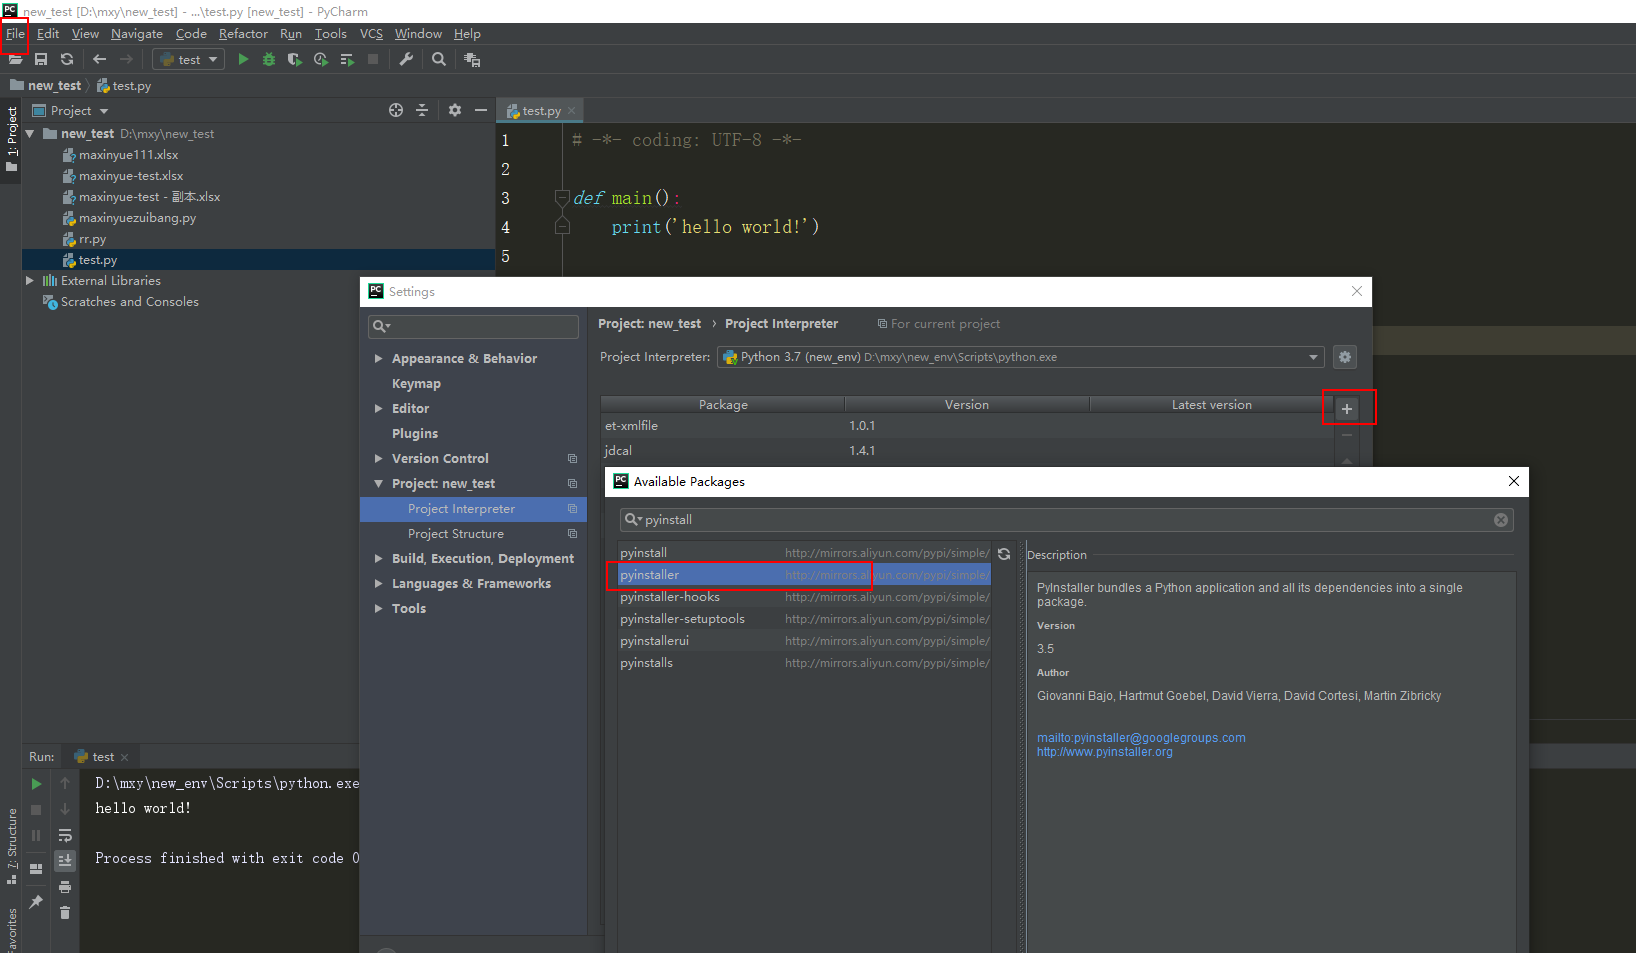Click the toolbar Stop square icon

tap(373, 60)
